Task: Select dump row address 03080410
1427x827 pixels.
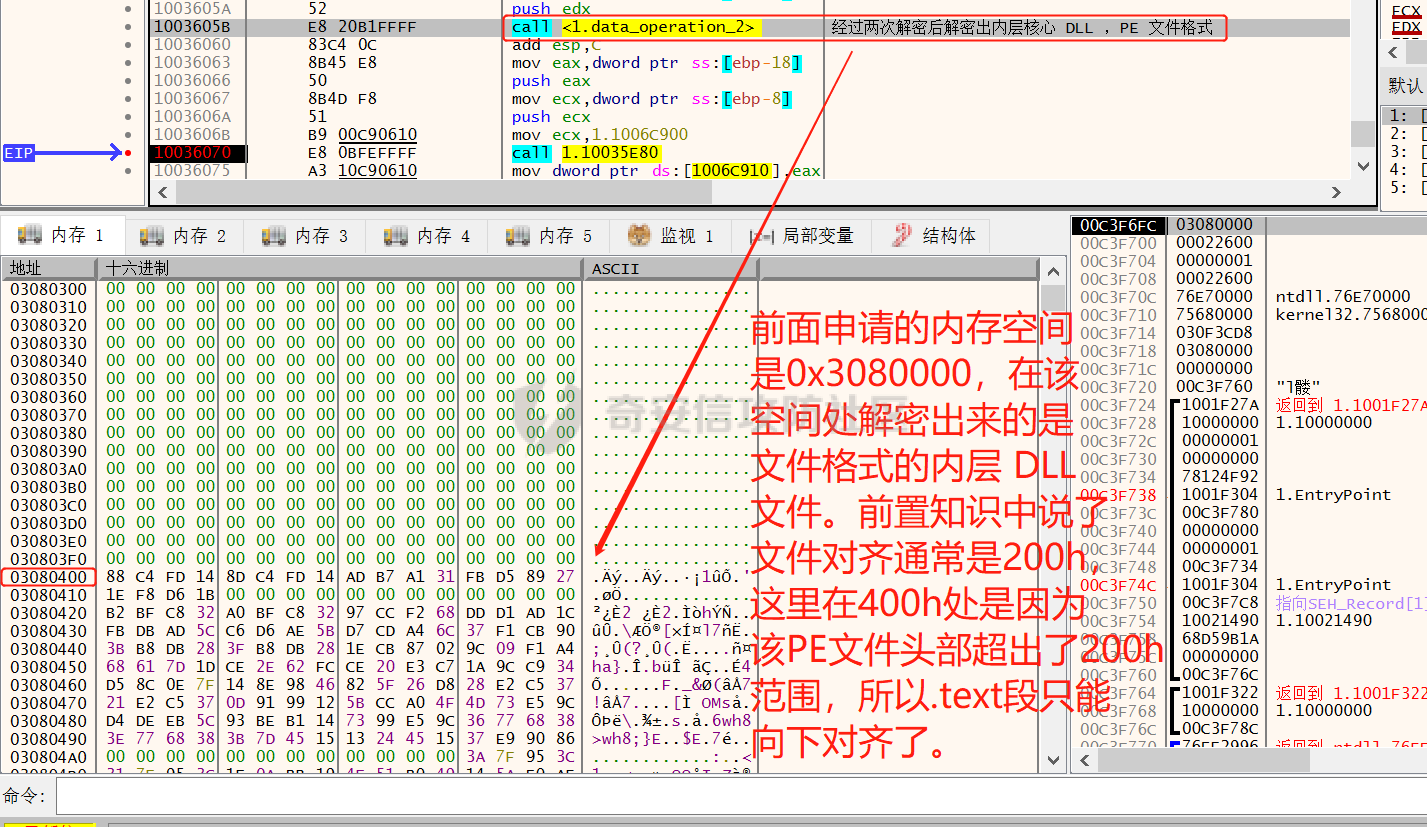Action: [48, 595]
